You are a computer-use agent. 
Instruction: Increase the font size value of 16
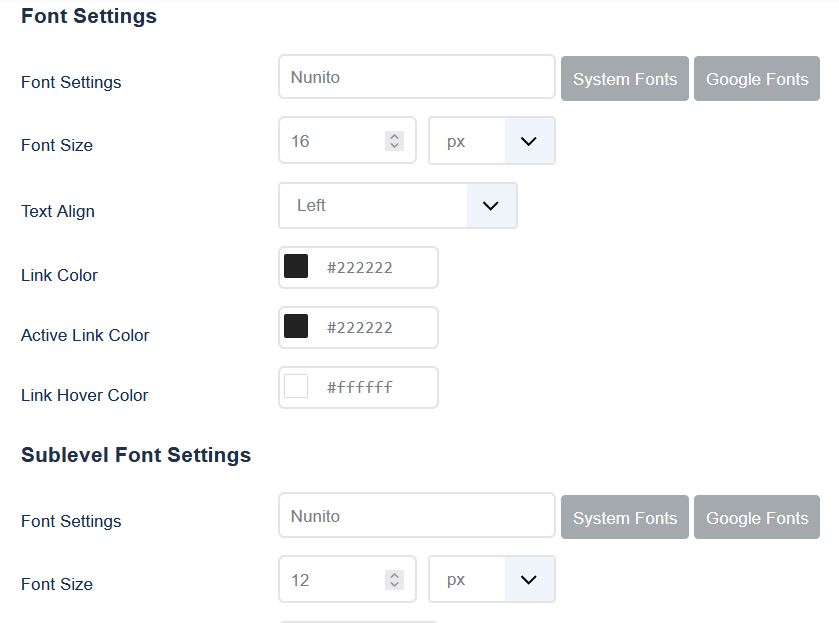click(394, 136)
